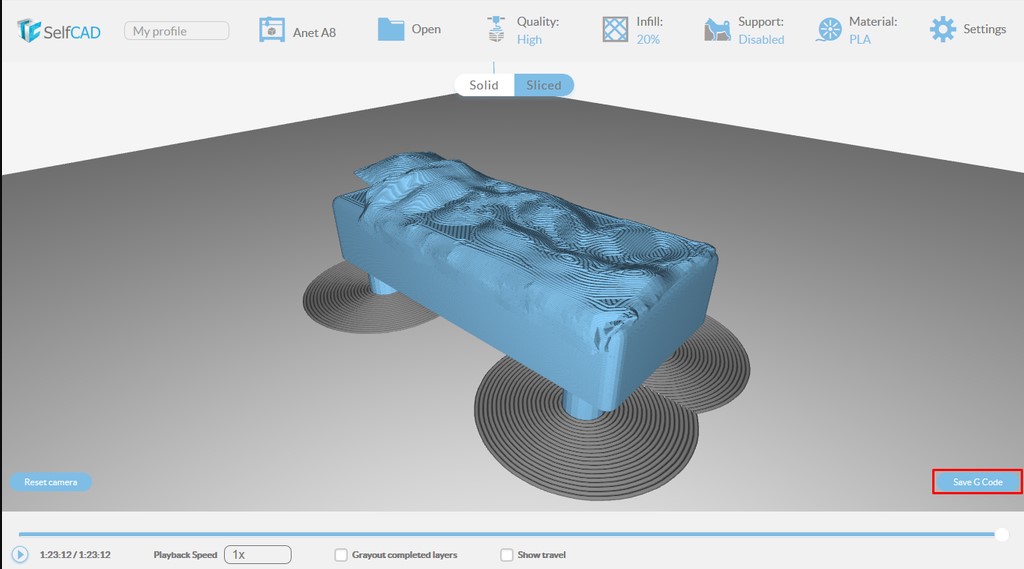Open Settings via the gear icon
The width and height of the screenshot is (1024, 569).
(x=942, y=29)
